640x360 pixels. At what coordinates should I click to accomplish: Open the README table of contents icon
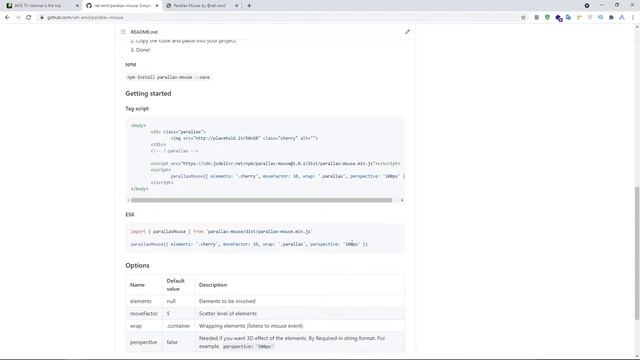pos(123,32)
